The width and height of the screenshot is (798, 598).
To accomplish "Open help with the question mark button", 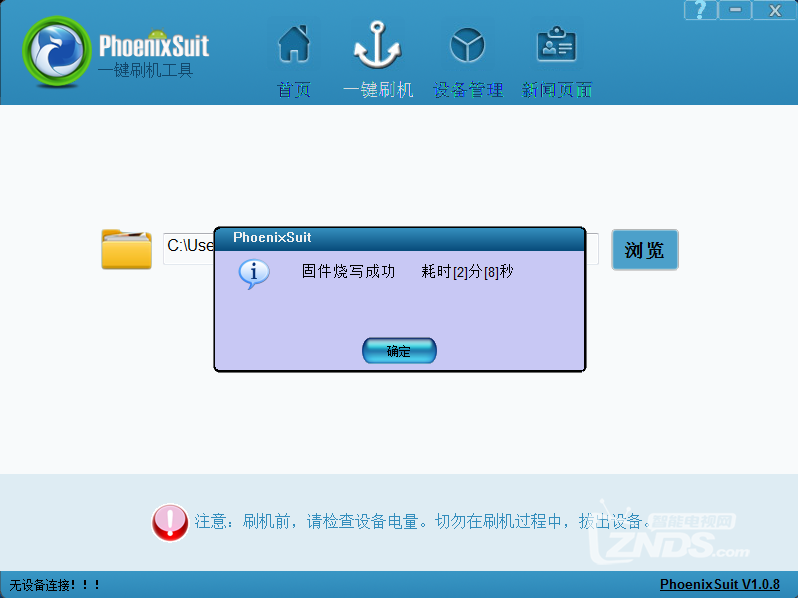I will click(x=700, y=10).
